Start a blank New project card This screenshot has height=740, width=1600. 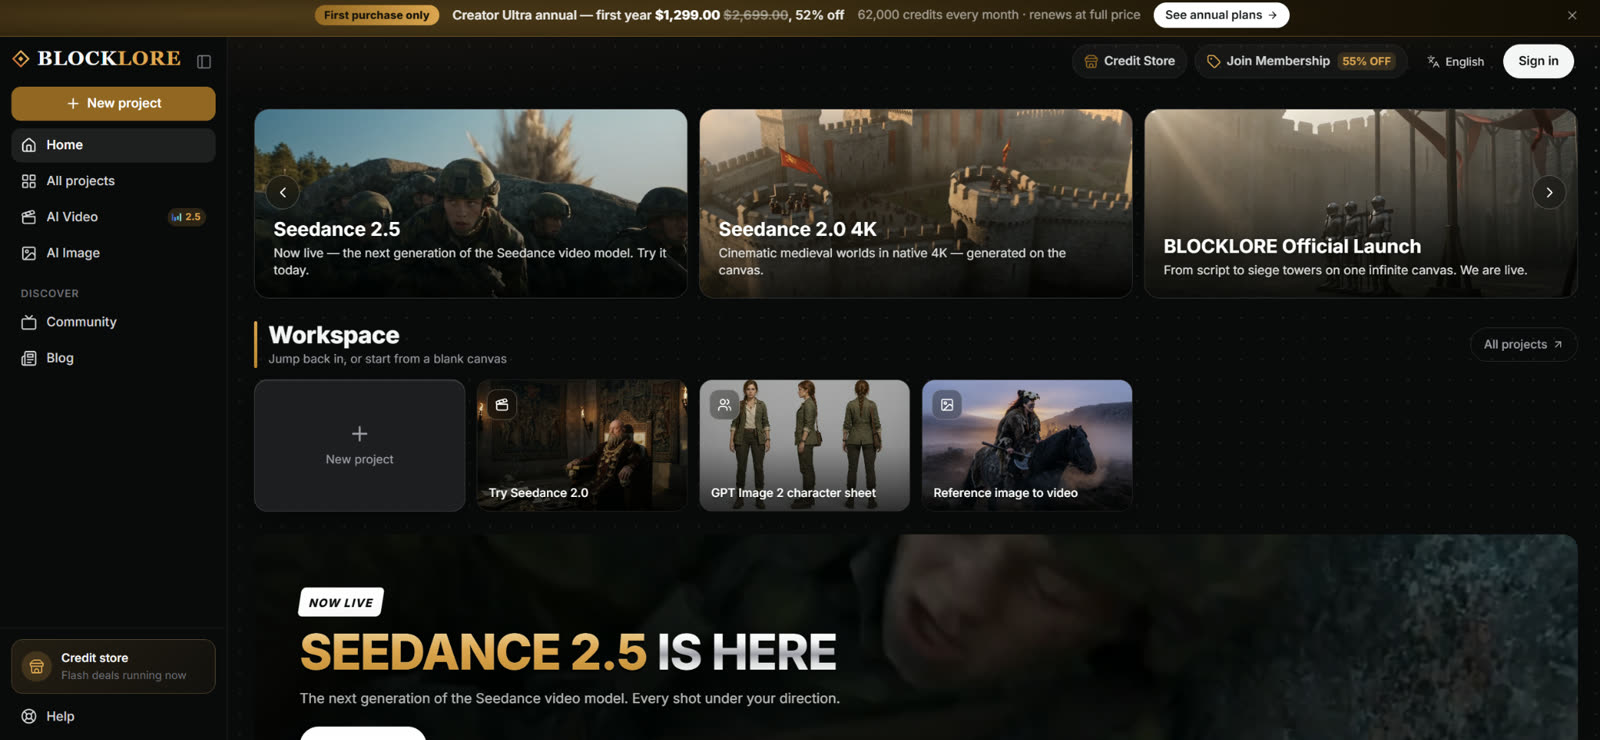[360, 445]
